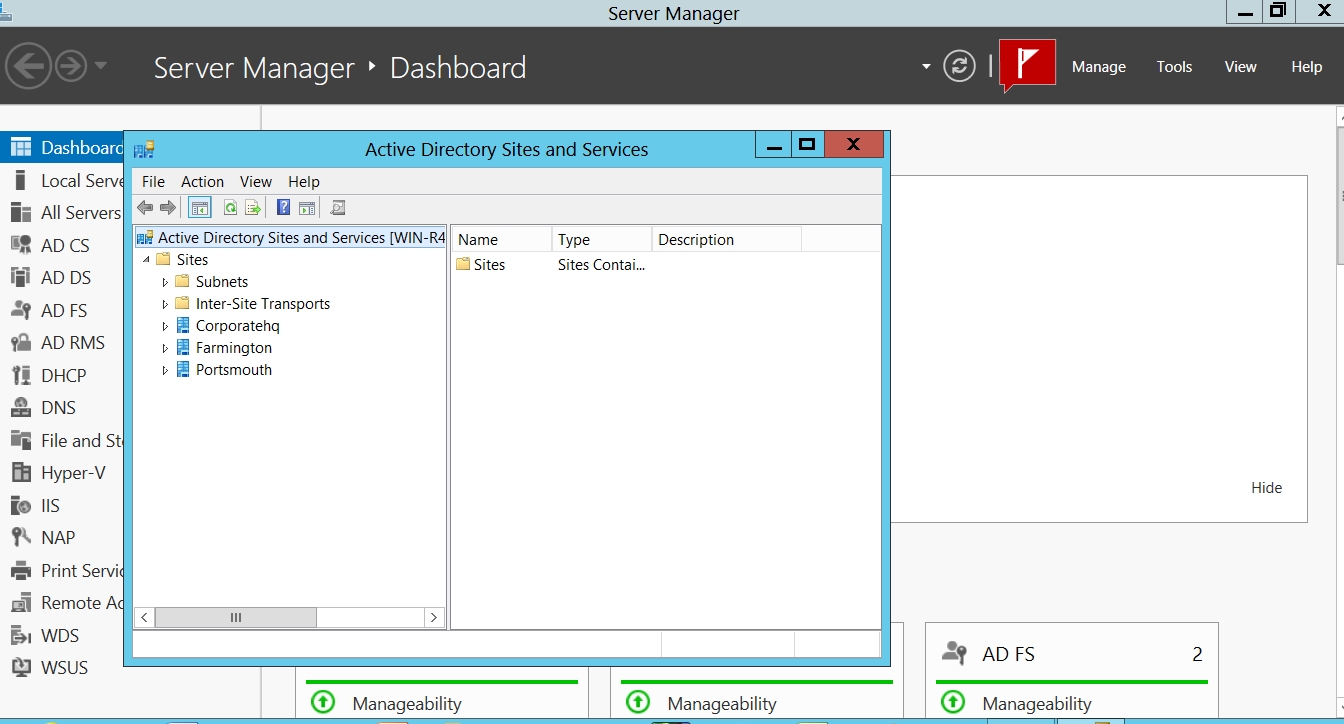Open the Help menu in Sites and Services

(x=304, y=182)
